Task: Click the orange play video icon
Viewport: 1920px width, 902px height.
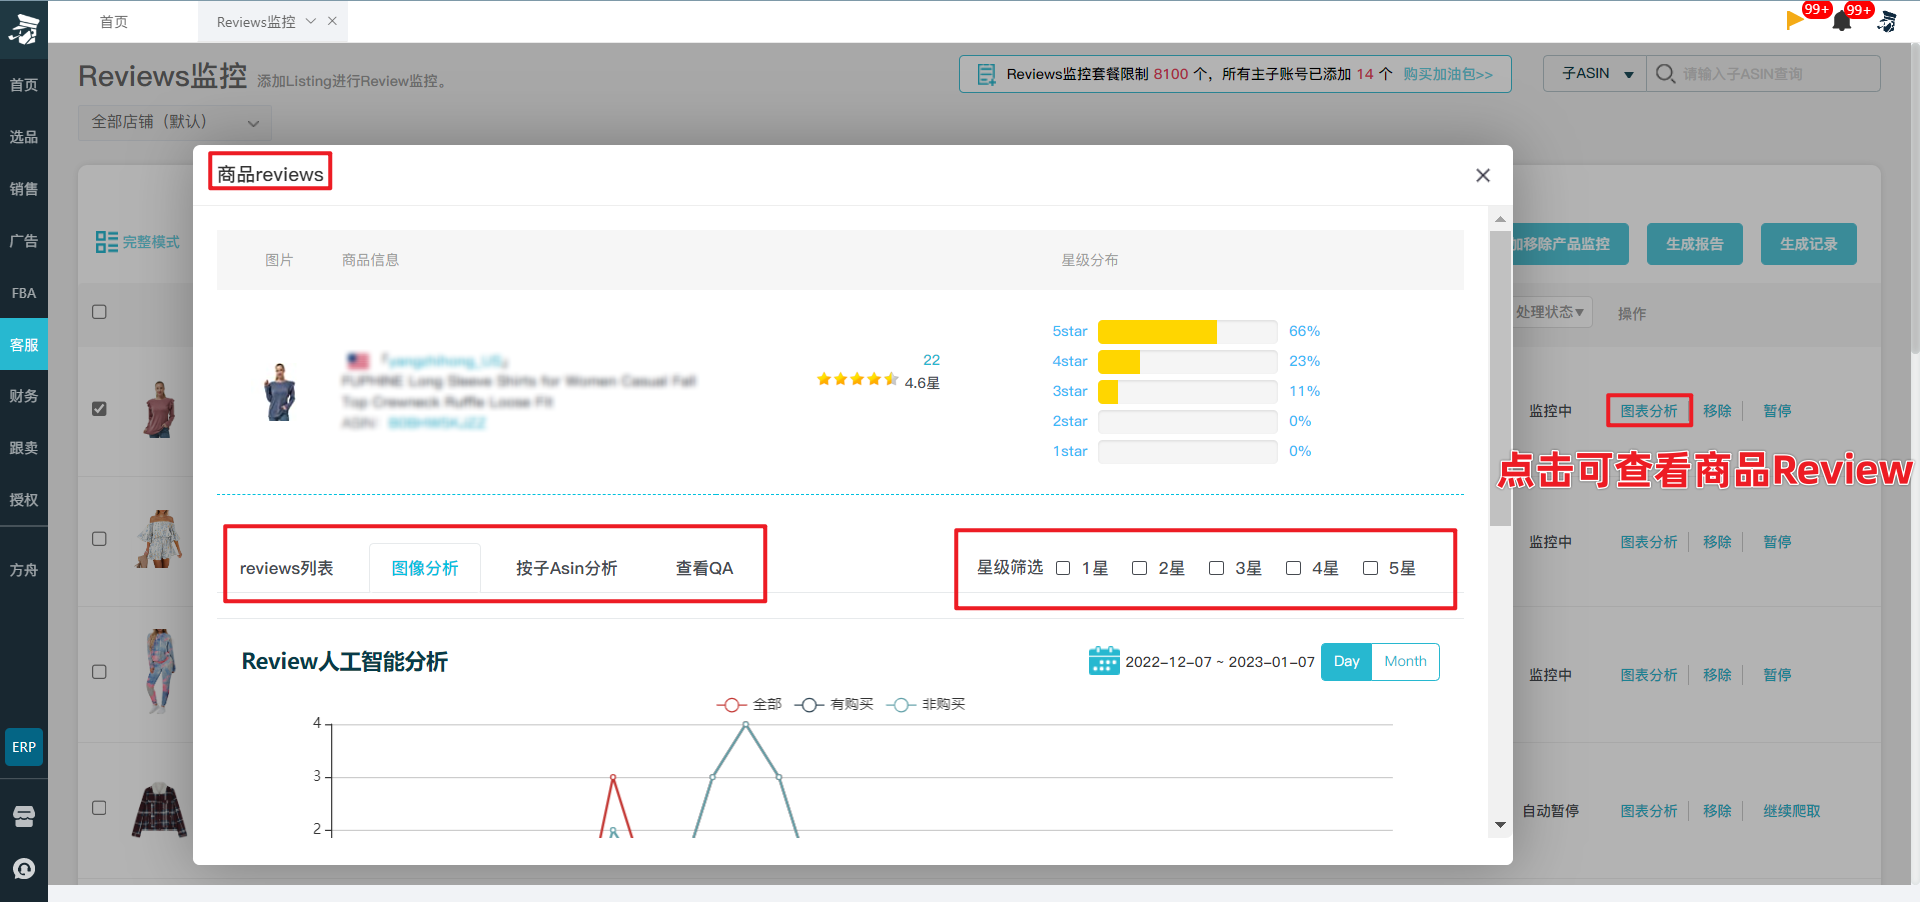Action: coord(1794,20)
